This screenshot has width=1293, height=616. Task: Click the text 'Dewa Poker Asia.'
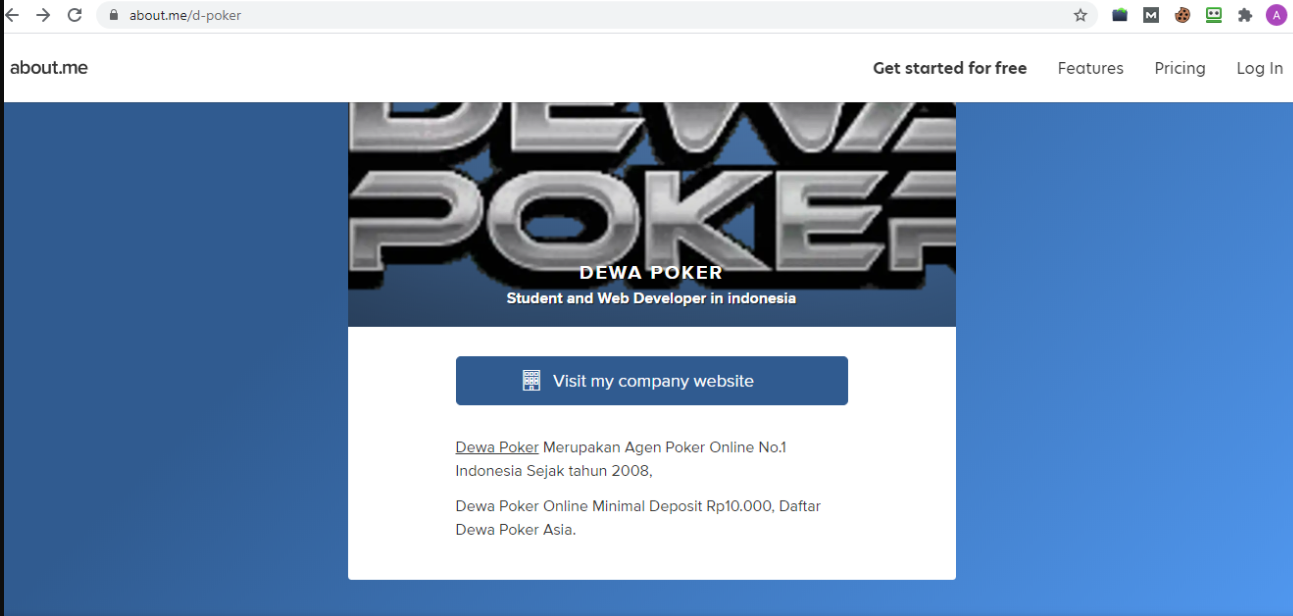pyautogui.click(x=516, y=530)
